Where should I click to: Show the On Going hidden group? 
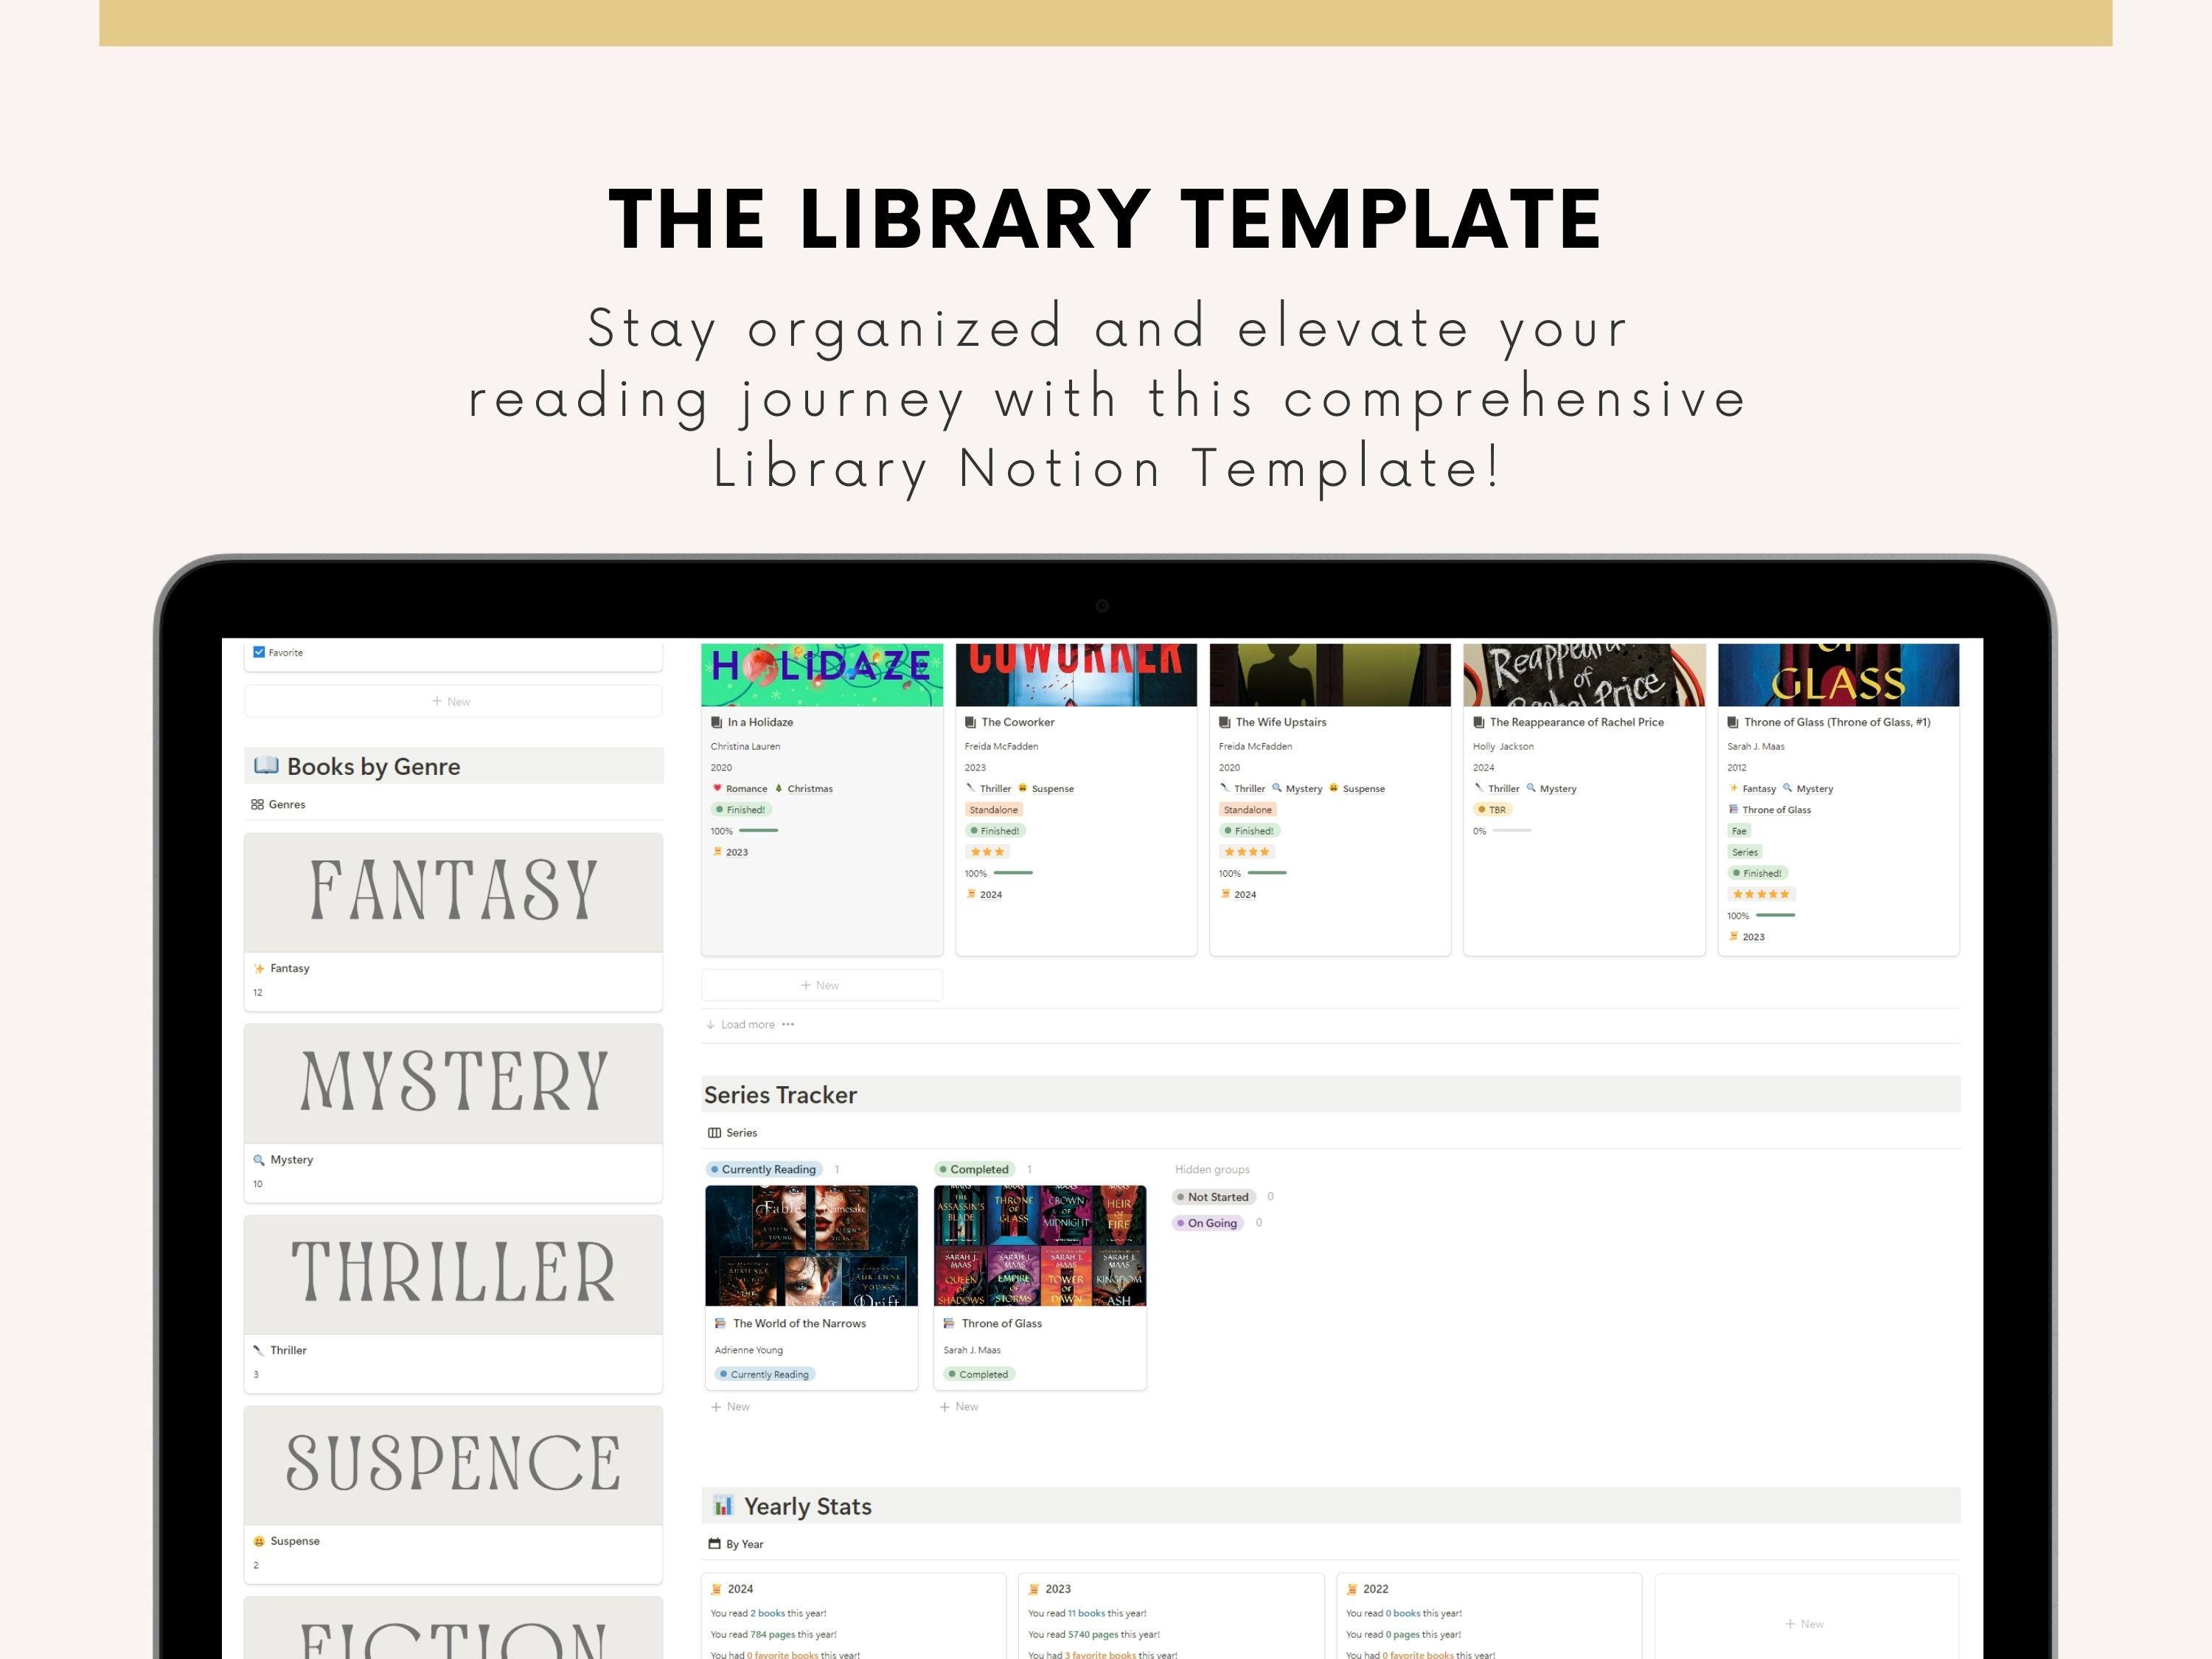1208,1223
